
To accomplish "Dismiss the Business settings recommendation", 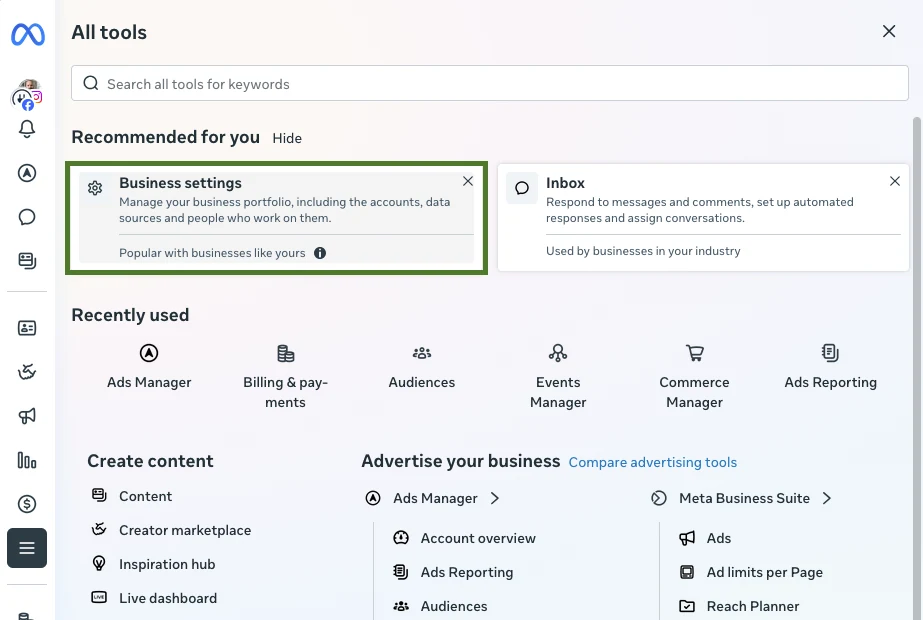I will [x=468, y=181].
